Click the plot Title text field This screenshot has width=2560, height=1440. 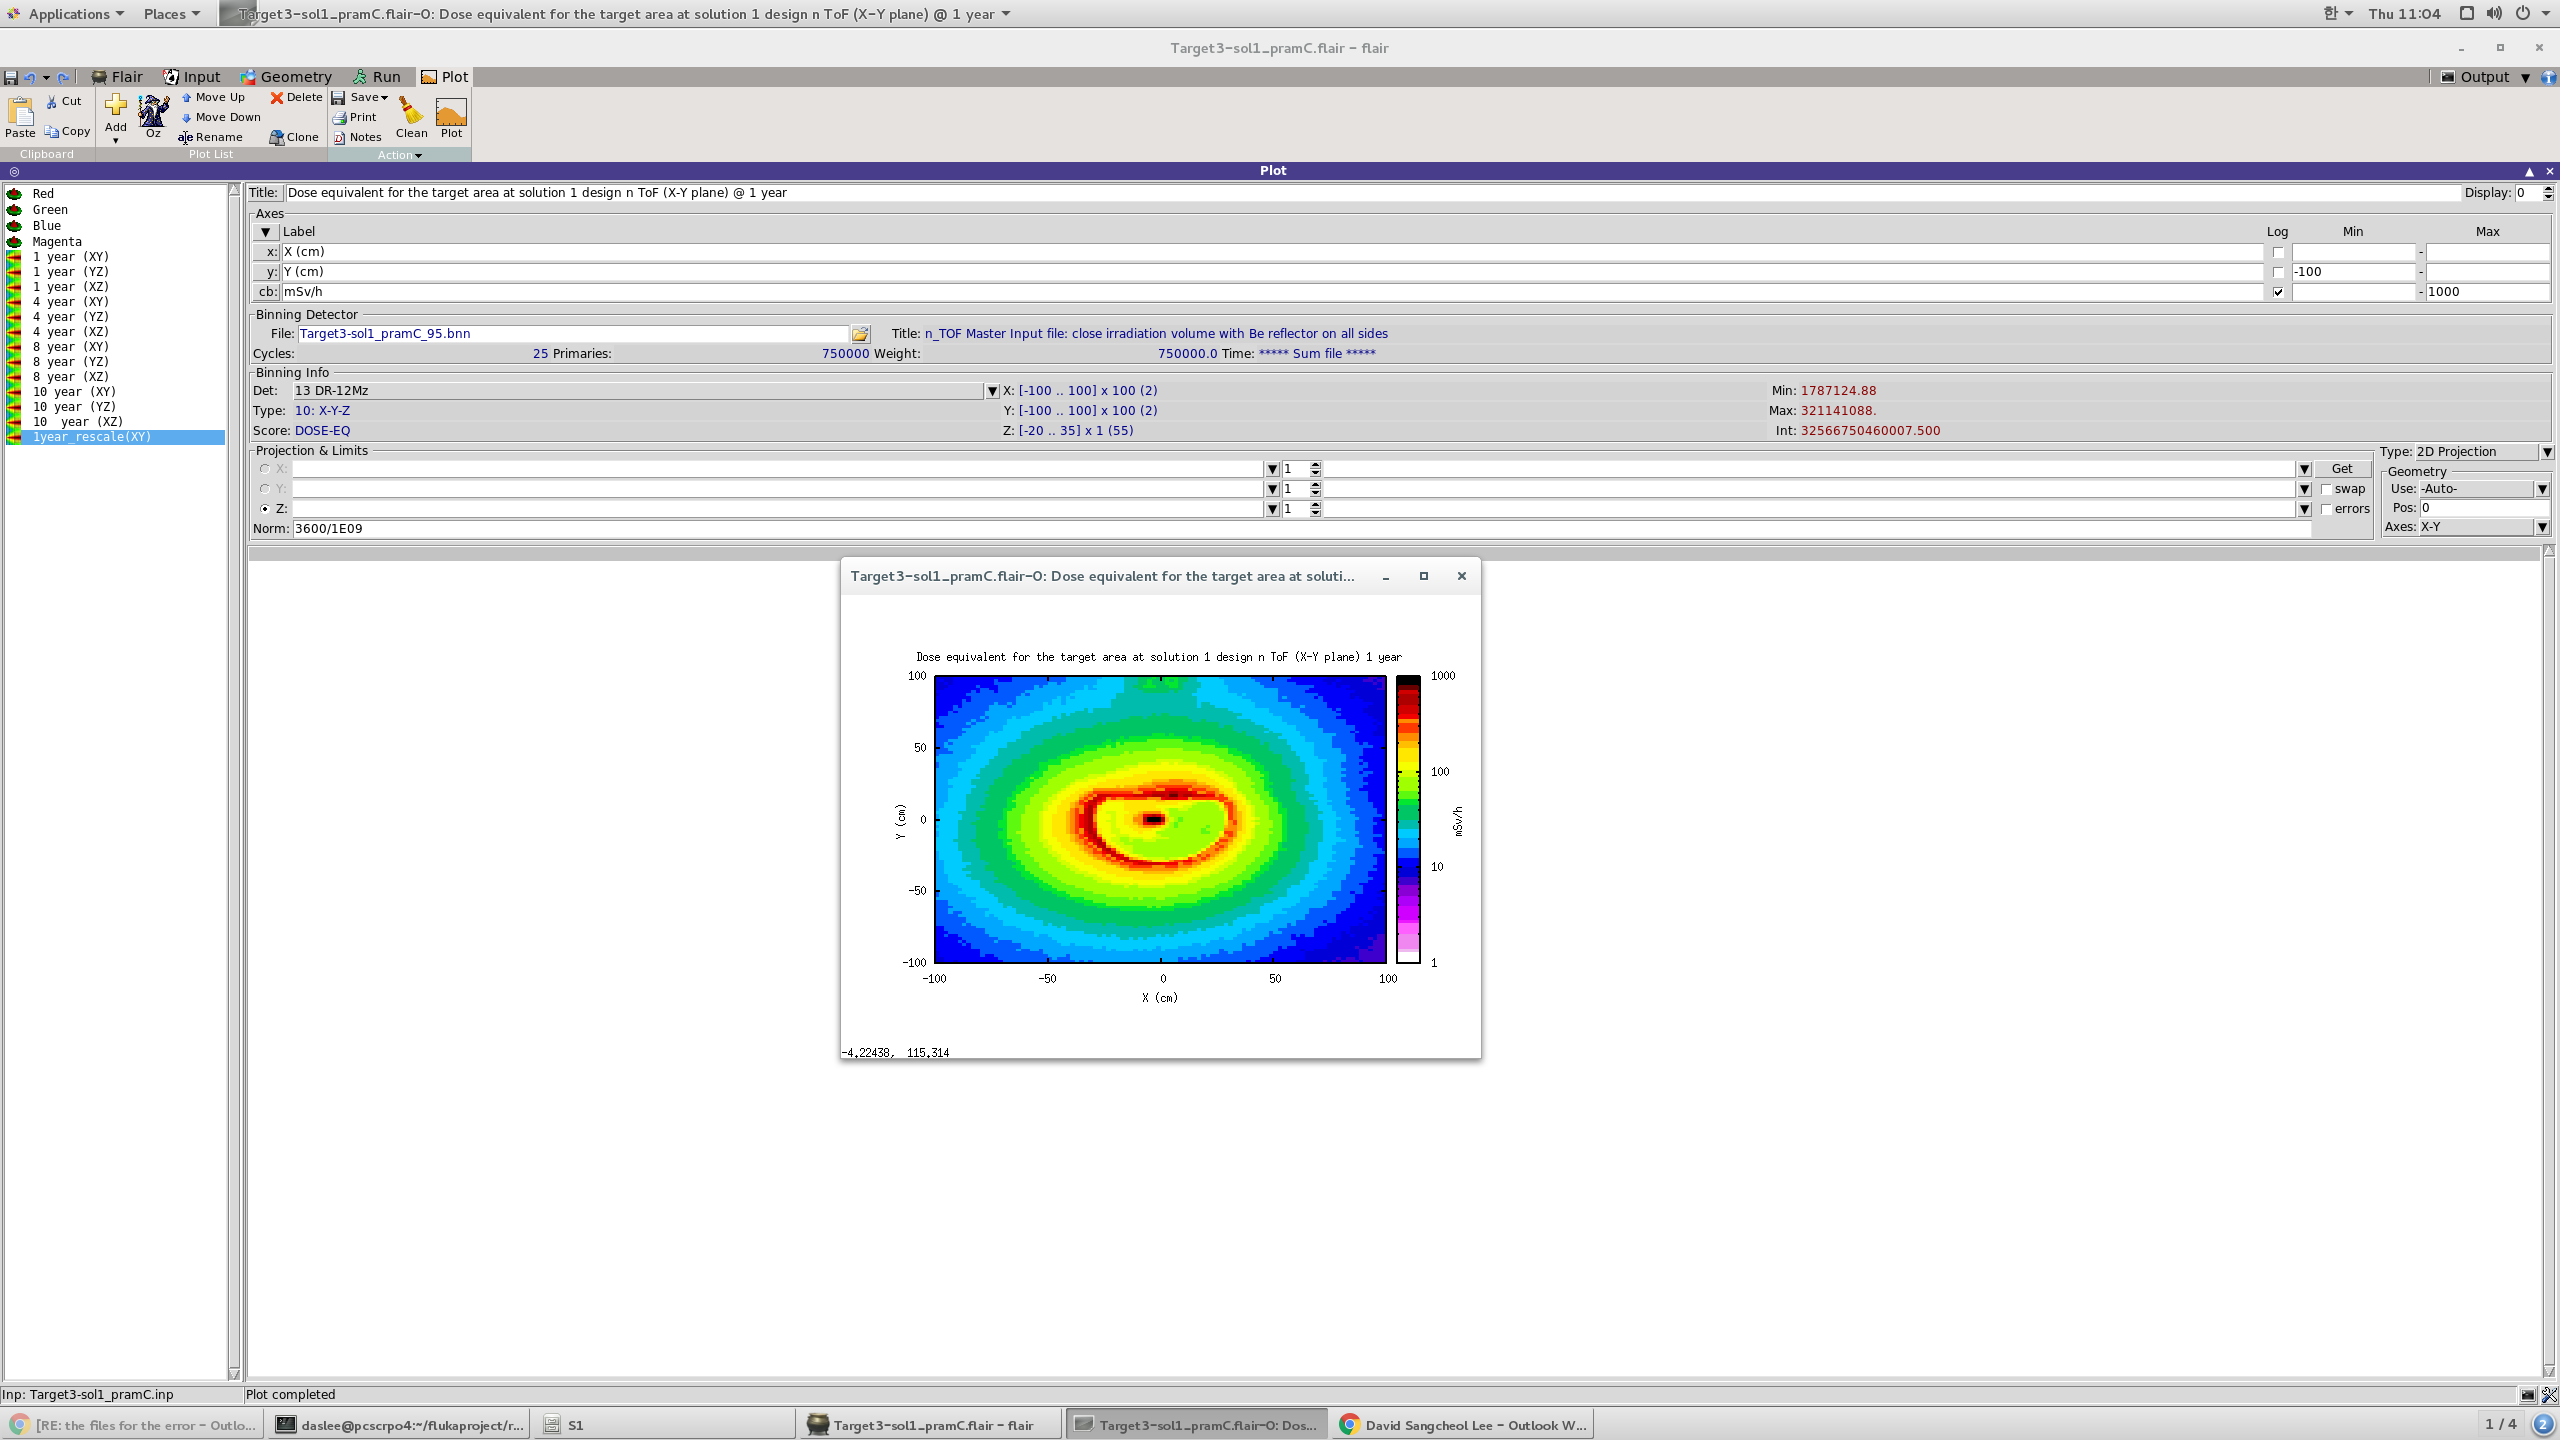tap(1372, 193)
